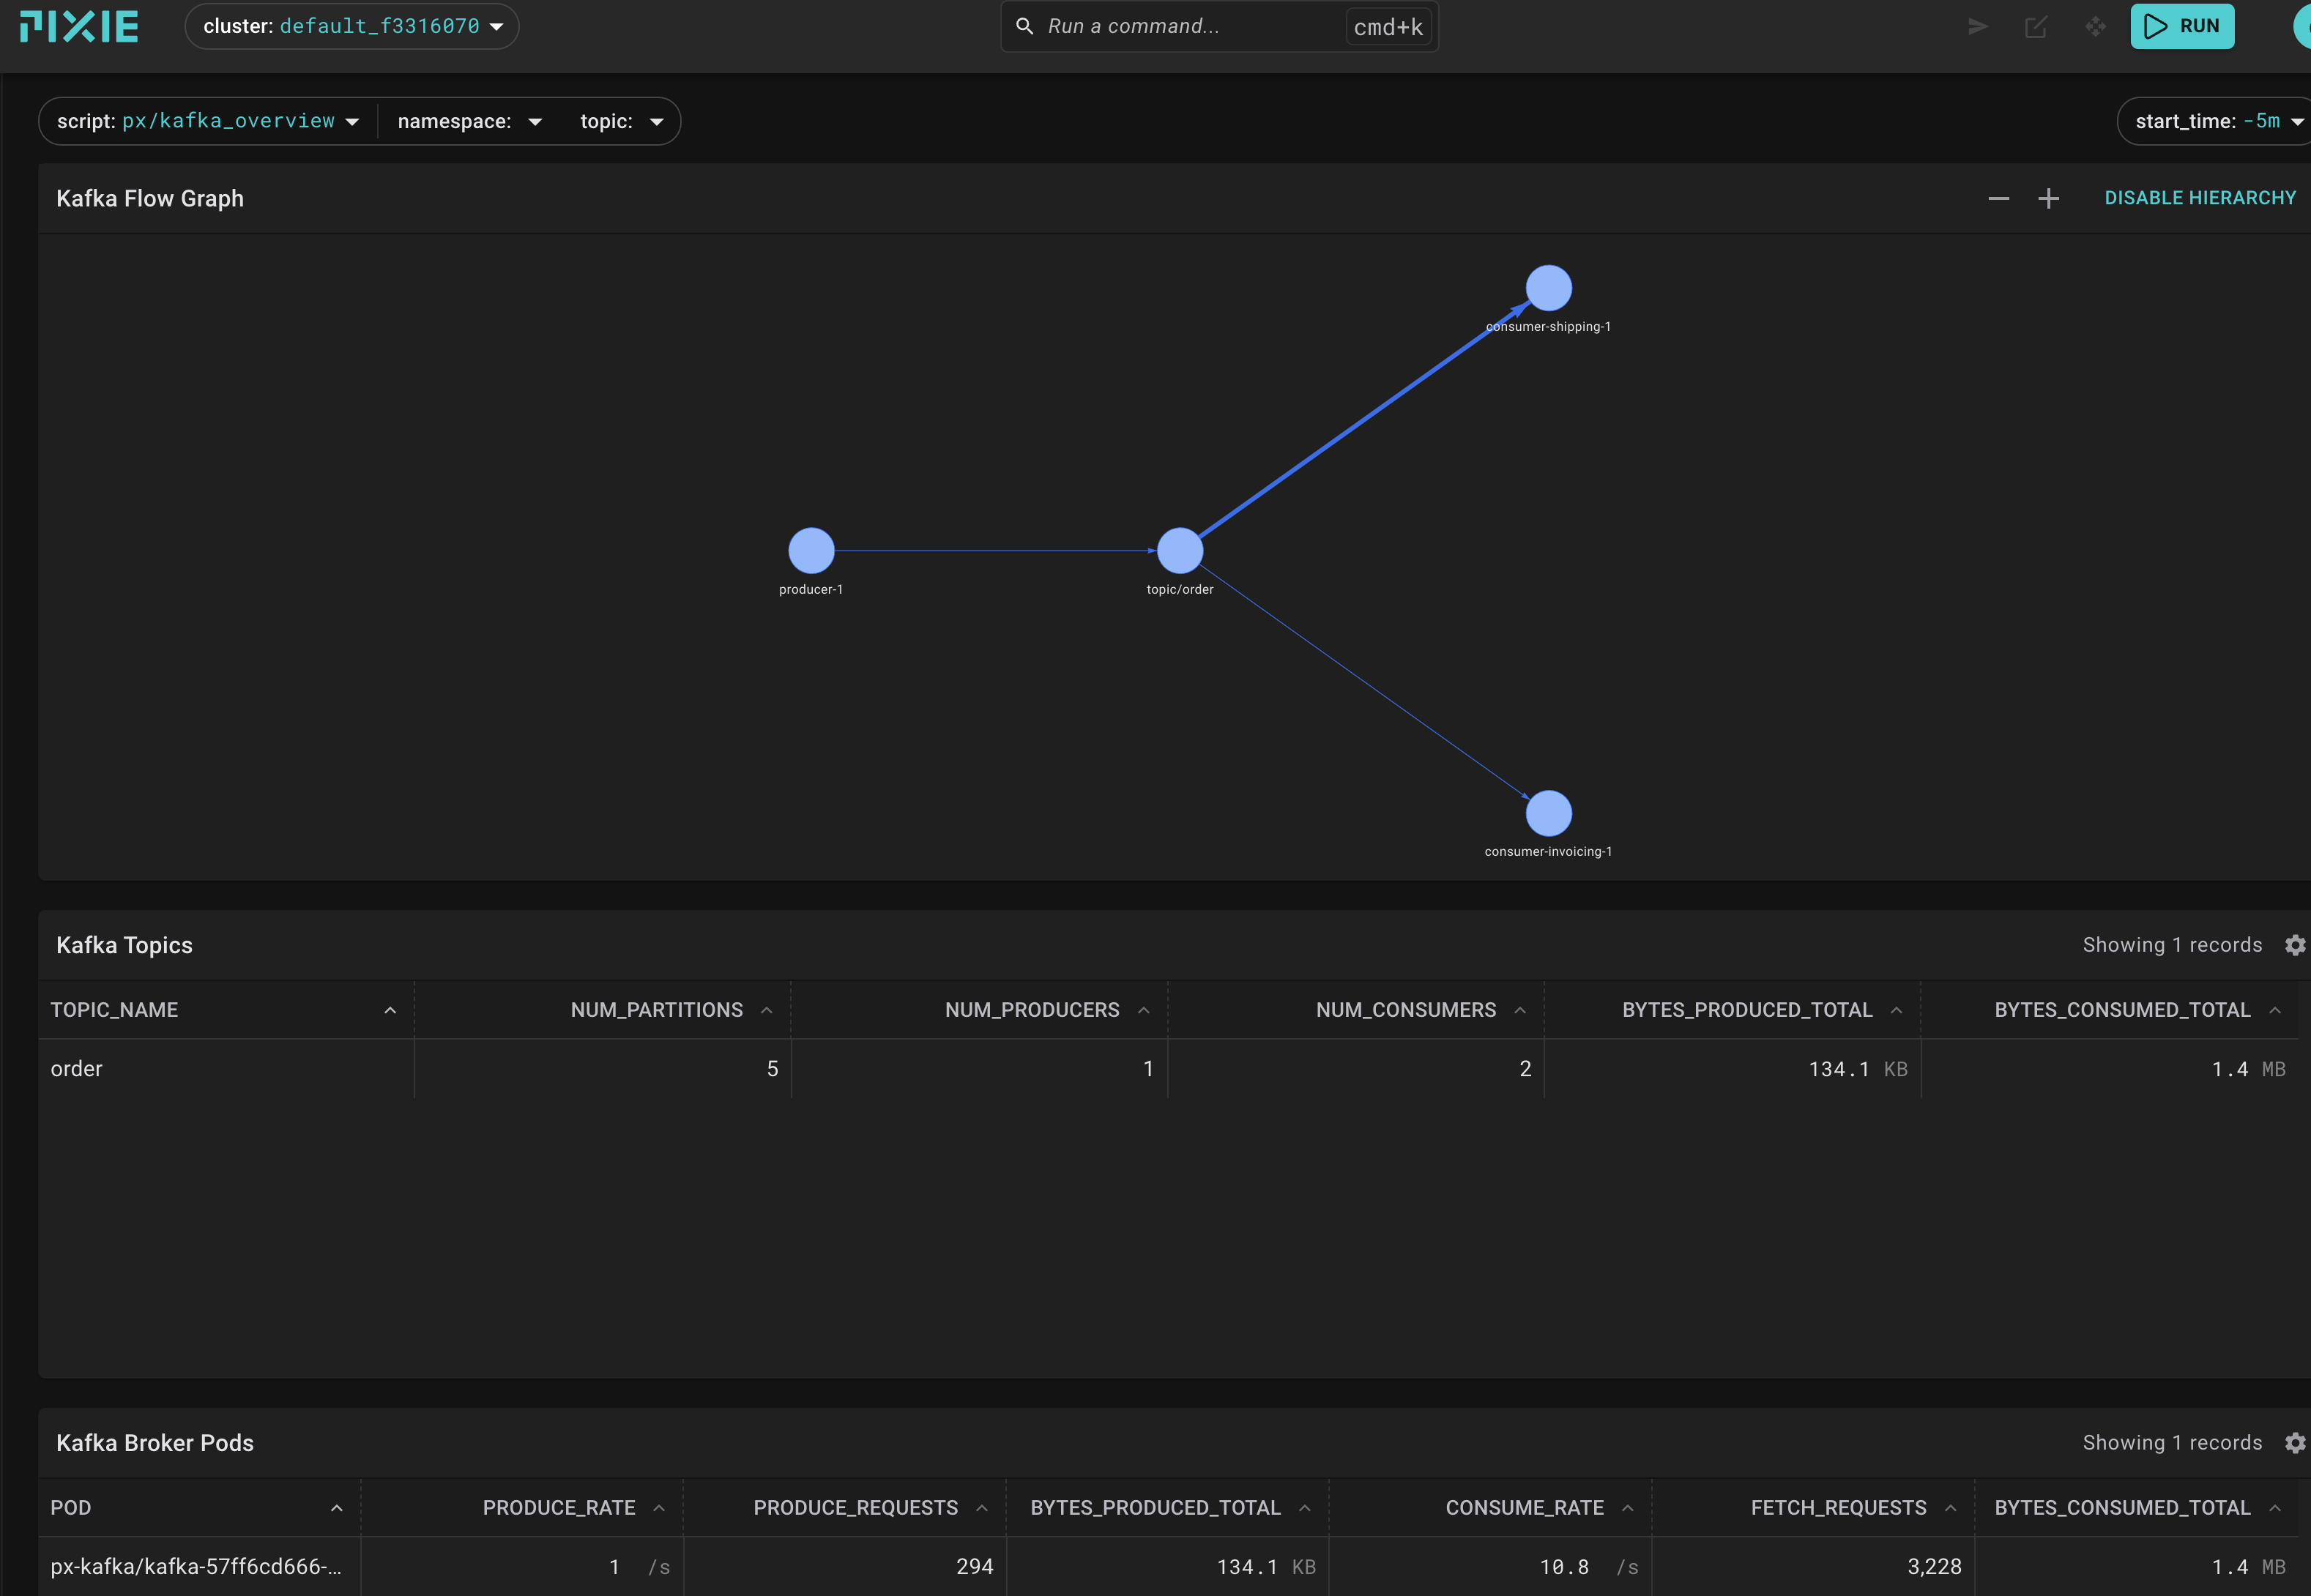Sort by PRODUCE_REQUESTS column arrow
This screenshot has width=2311, height=1596.
tap(982, 1508)
